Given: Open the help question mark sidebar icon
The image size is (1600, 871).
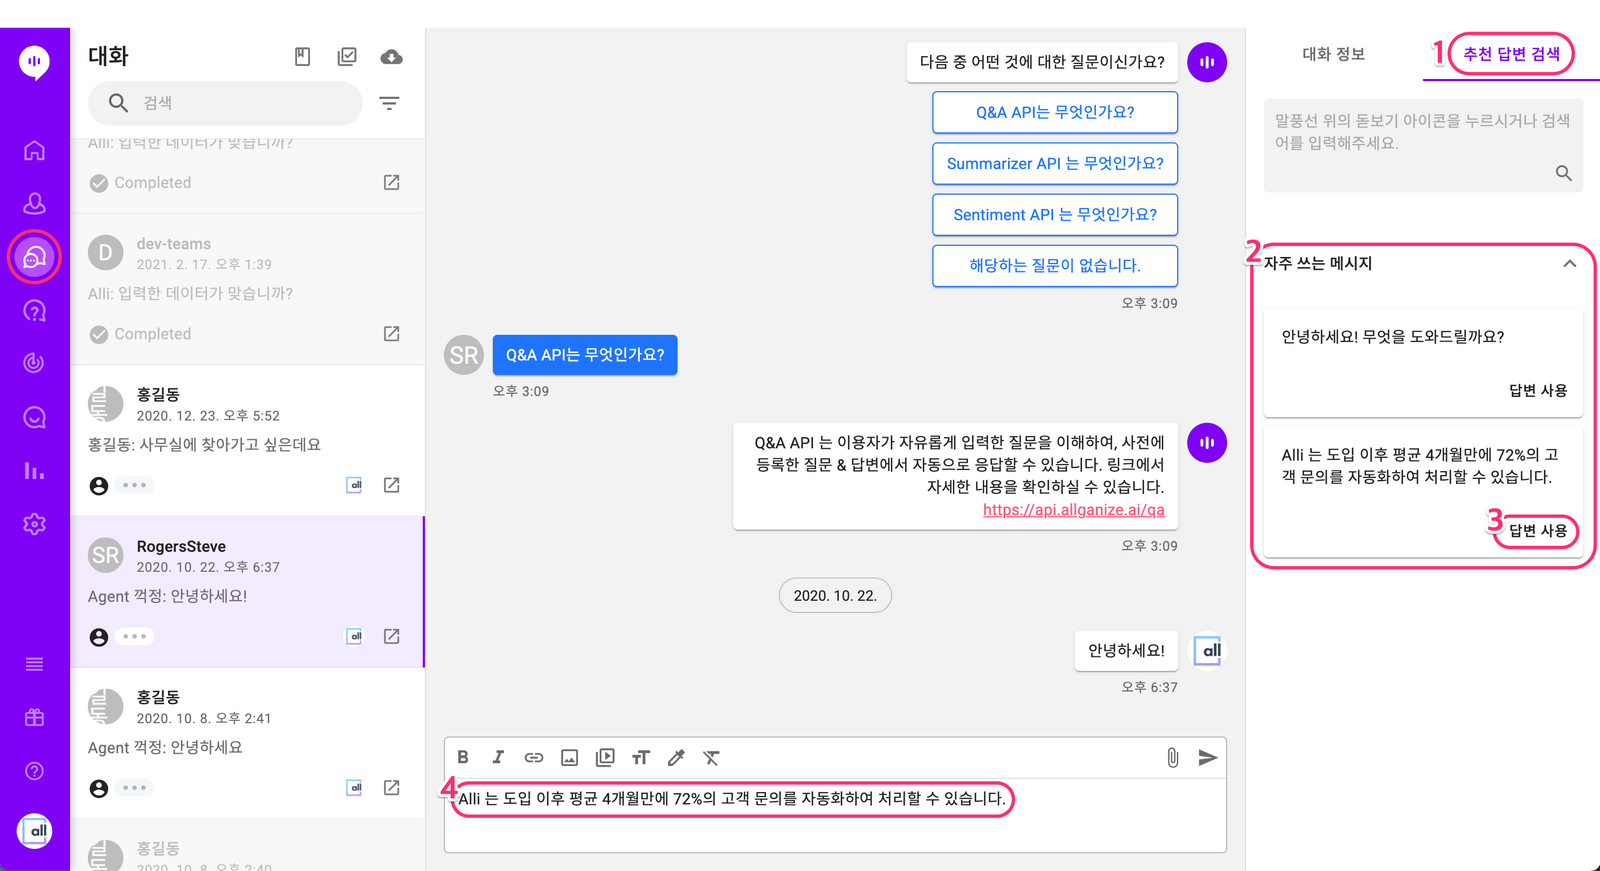Looking at the screenshot, I should coord(34,771).
